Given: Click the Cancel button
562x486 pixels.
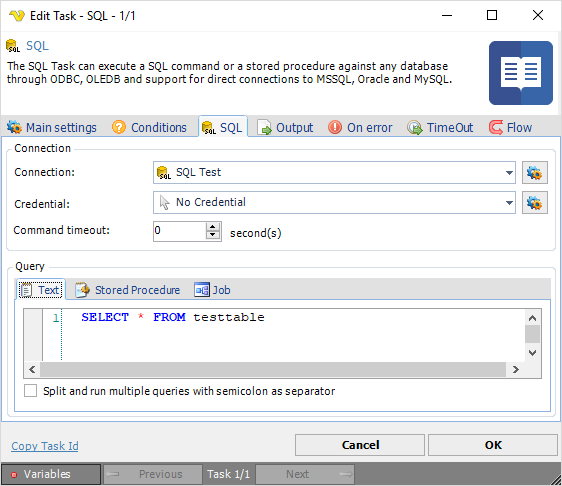Looking at the screenshot, I should tap(360, 445).
